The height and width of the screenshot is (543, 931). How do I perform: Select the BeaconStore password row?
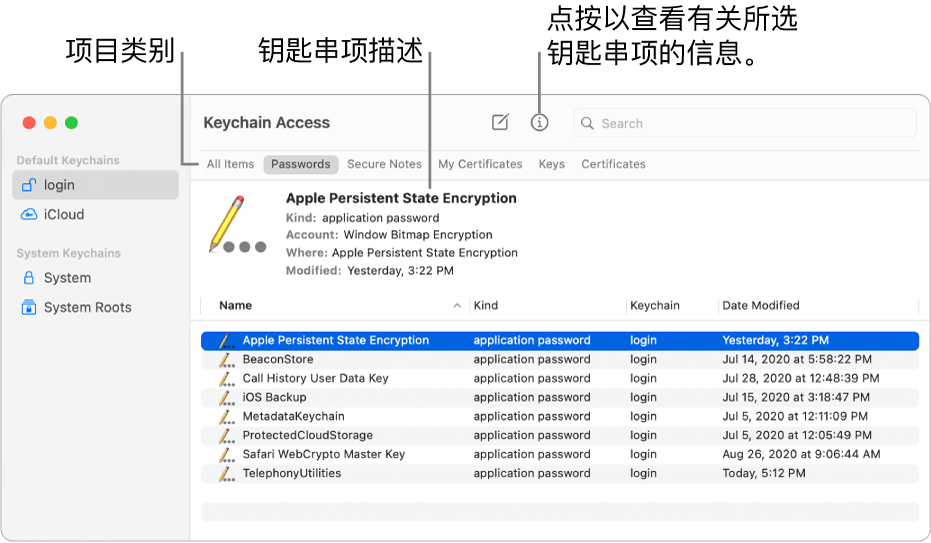click(278, 359)
